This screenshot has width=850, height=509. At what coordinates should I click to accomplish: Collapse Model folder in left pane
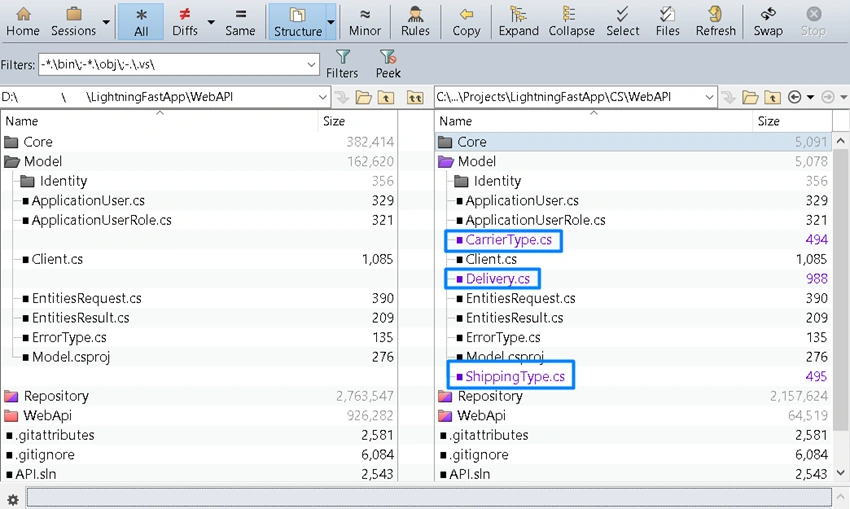(x=11, y=162)
